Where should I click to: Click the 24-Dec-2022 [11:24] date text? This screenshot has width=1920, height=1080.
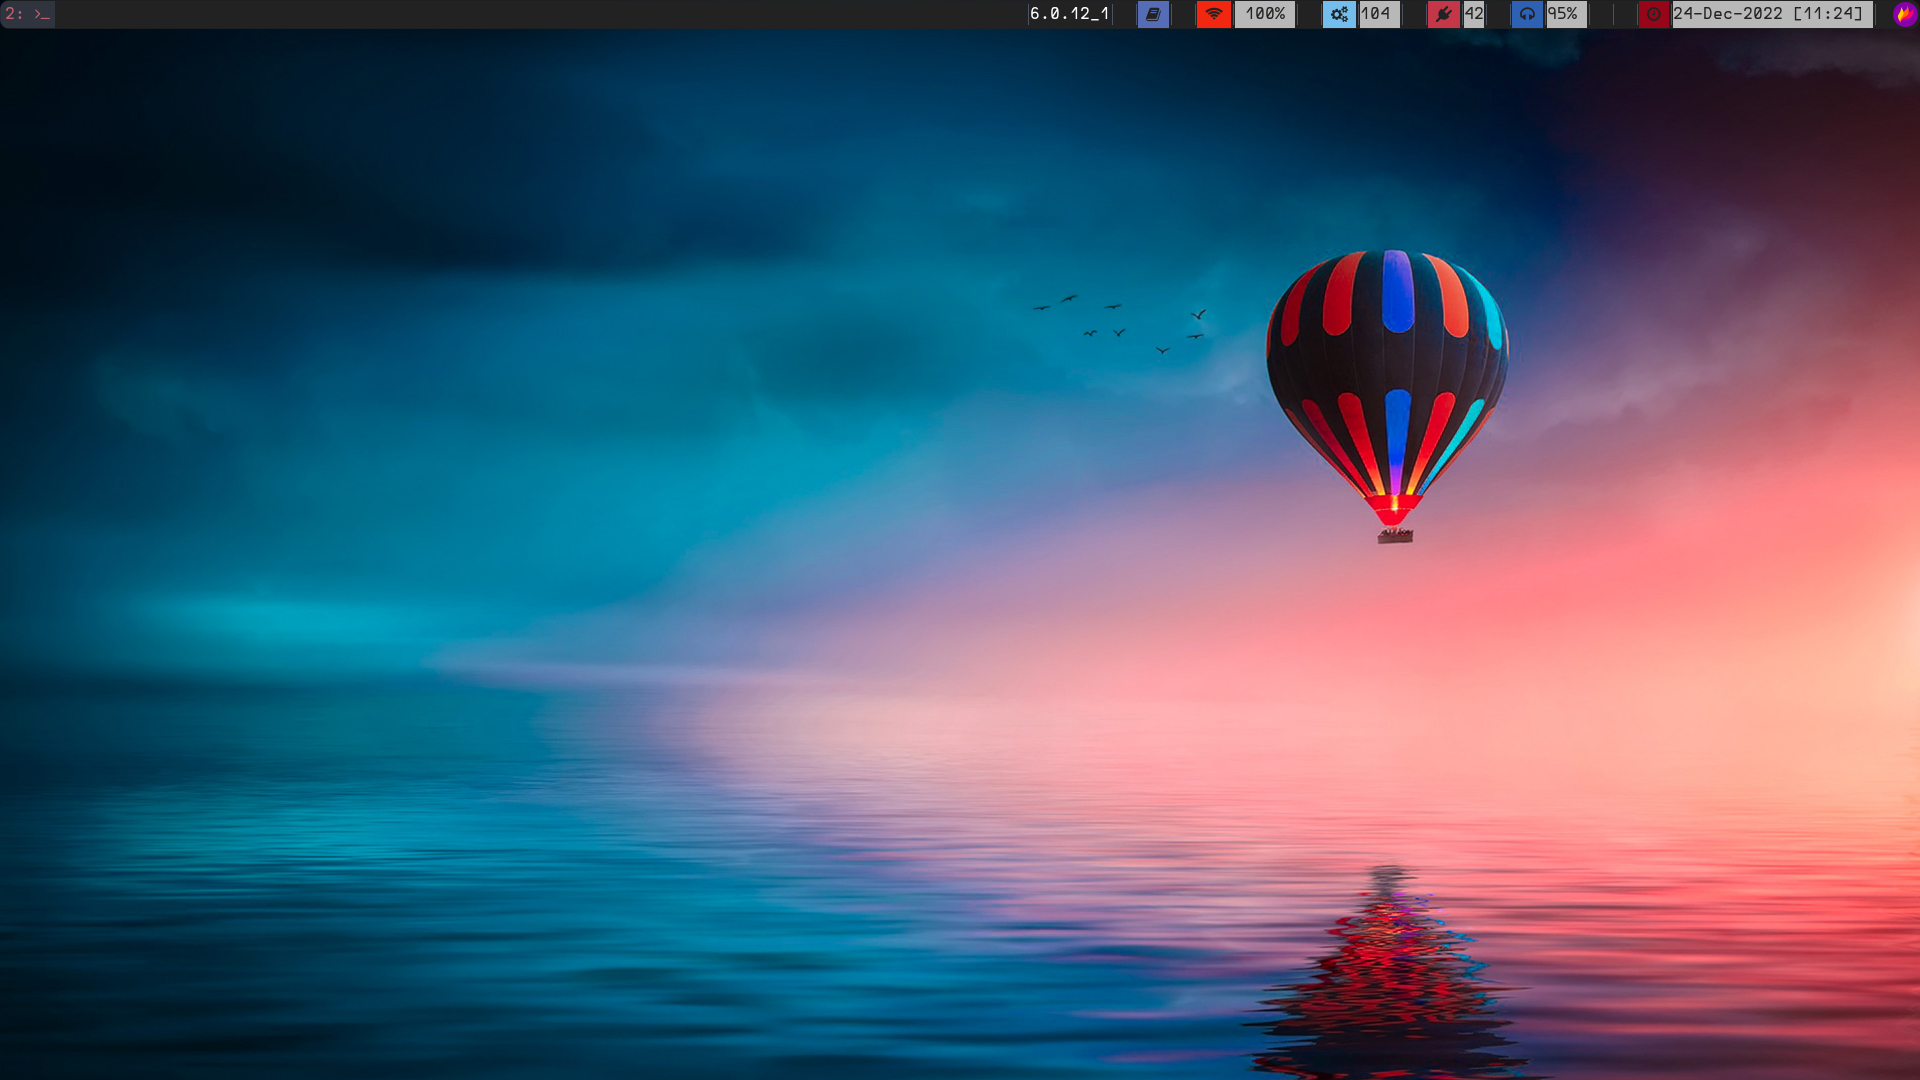(x=1768, y=14)
